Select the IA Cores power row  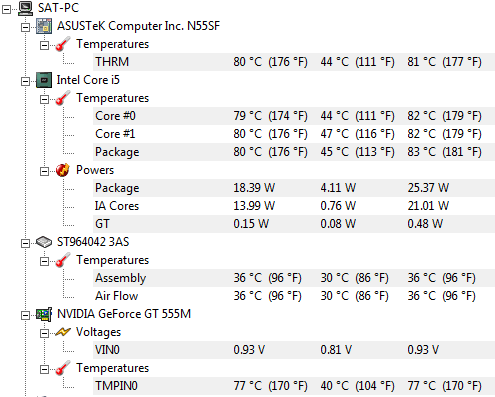(x=294, y=206)
